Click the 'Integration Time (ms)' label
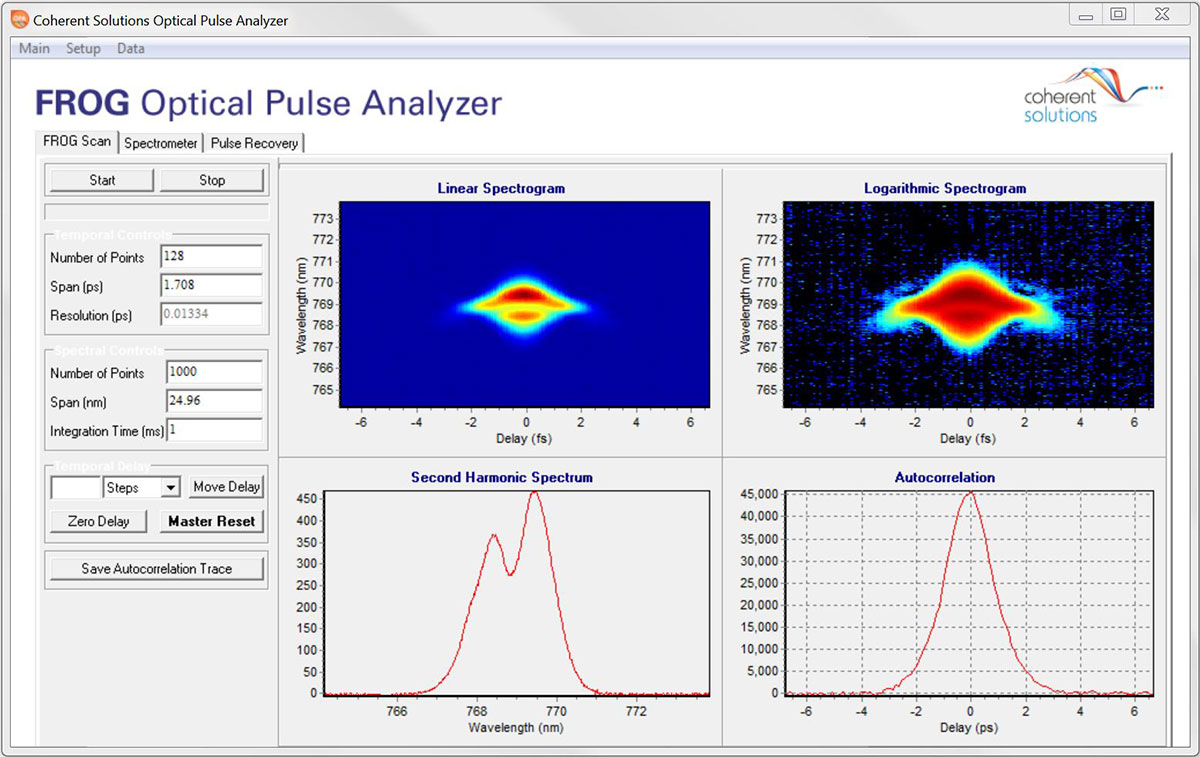Viewport: 1200px width, 757px height. tap(108, 431)
